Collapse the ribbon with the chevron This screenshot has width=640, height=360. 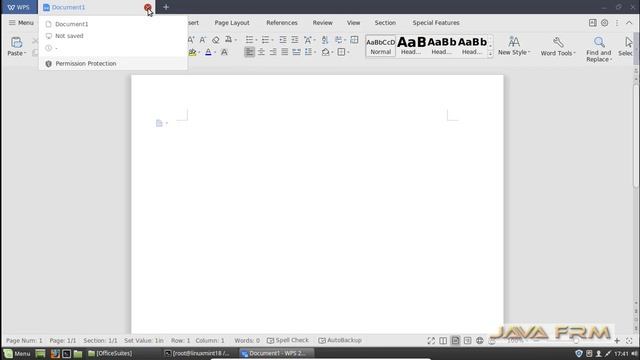pyautogui.click(x=629, y=23)
